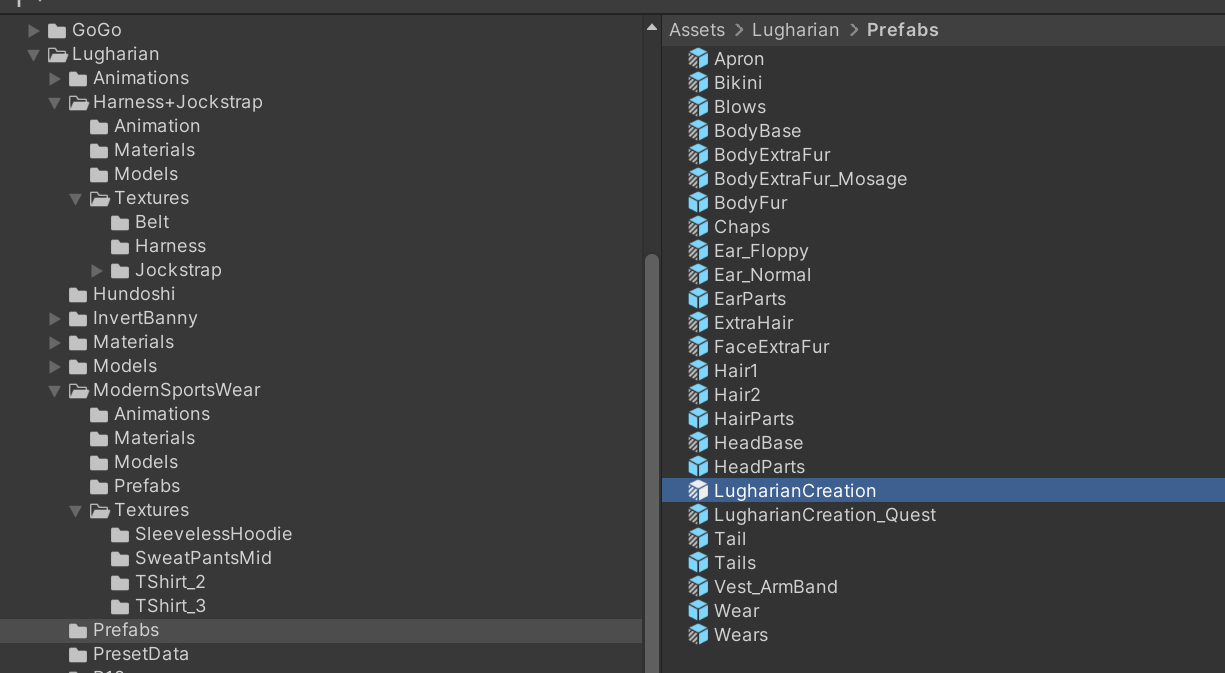Select the HairParts prefab icon
The image size is (1225, 673).
[x=698, y=419]
